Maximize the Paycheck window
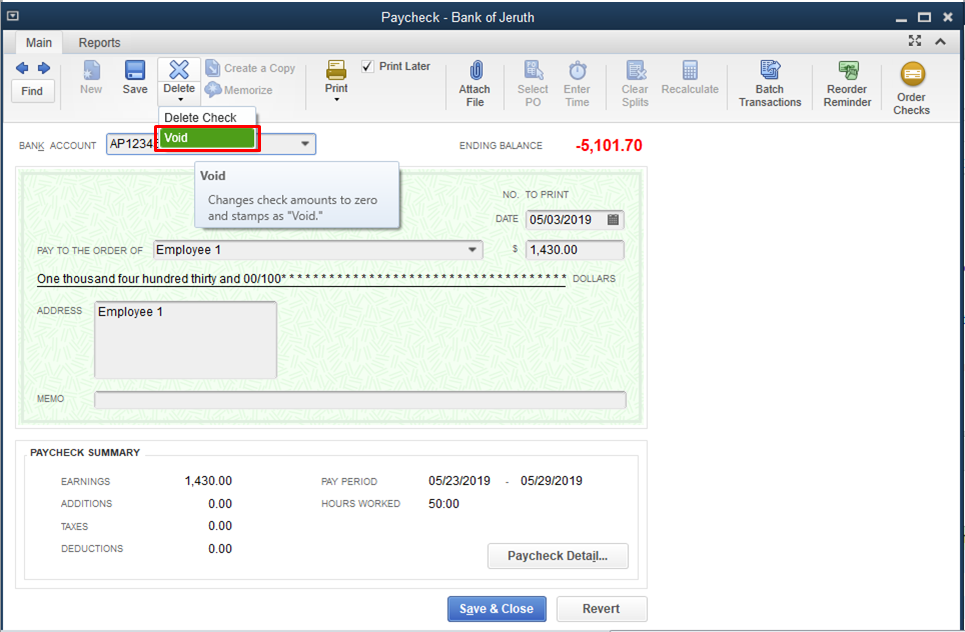The width and height of the screenshot is (965, 632). (924, 17)
